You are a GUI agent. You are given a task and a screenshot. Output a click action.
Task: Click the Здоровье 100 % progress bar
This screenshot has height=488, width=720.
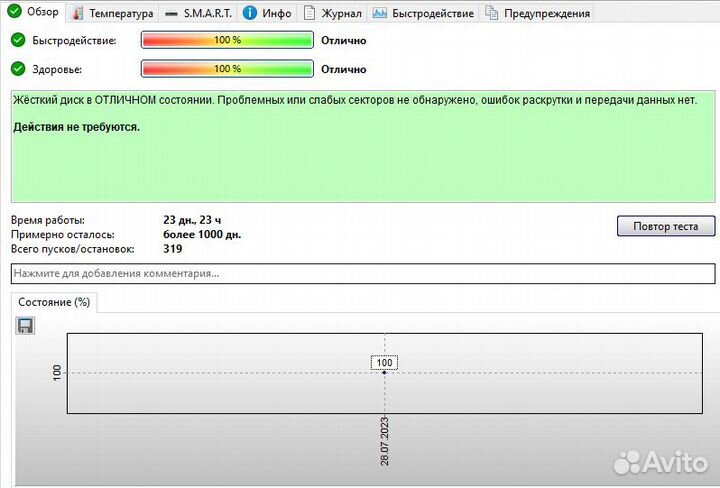227,69
